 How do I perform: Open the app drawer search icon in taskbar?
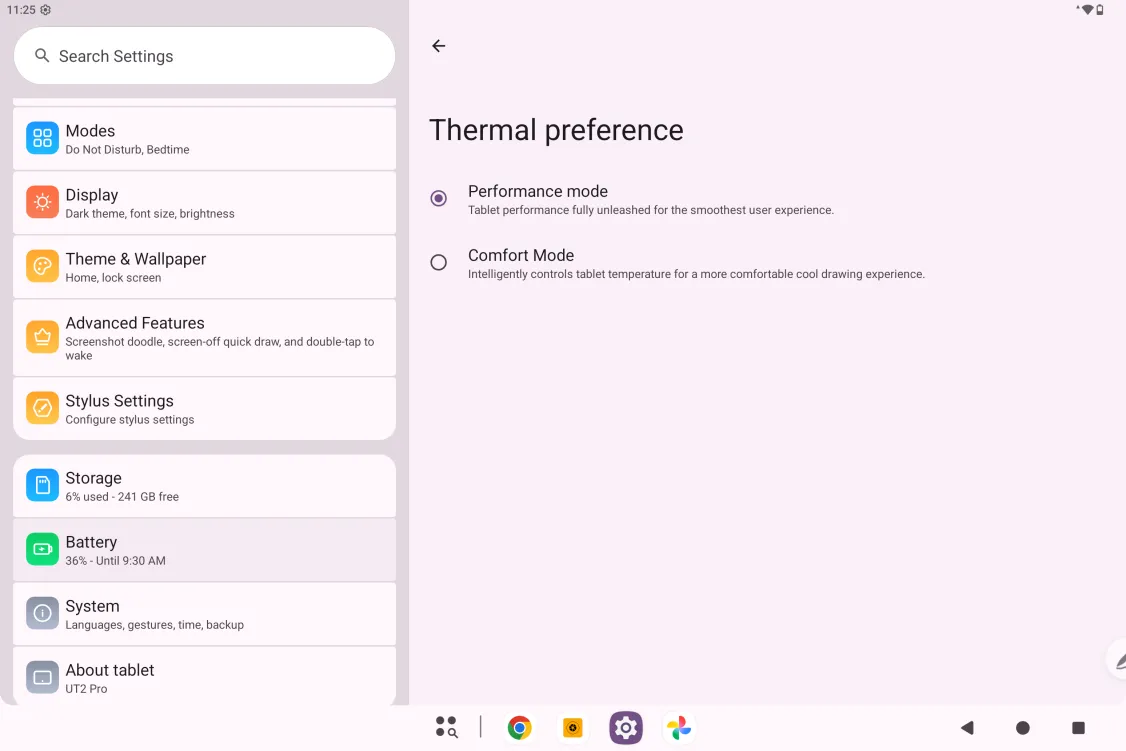pos(446,727)
